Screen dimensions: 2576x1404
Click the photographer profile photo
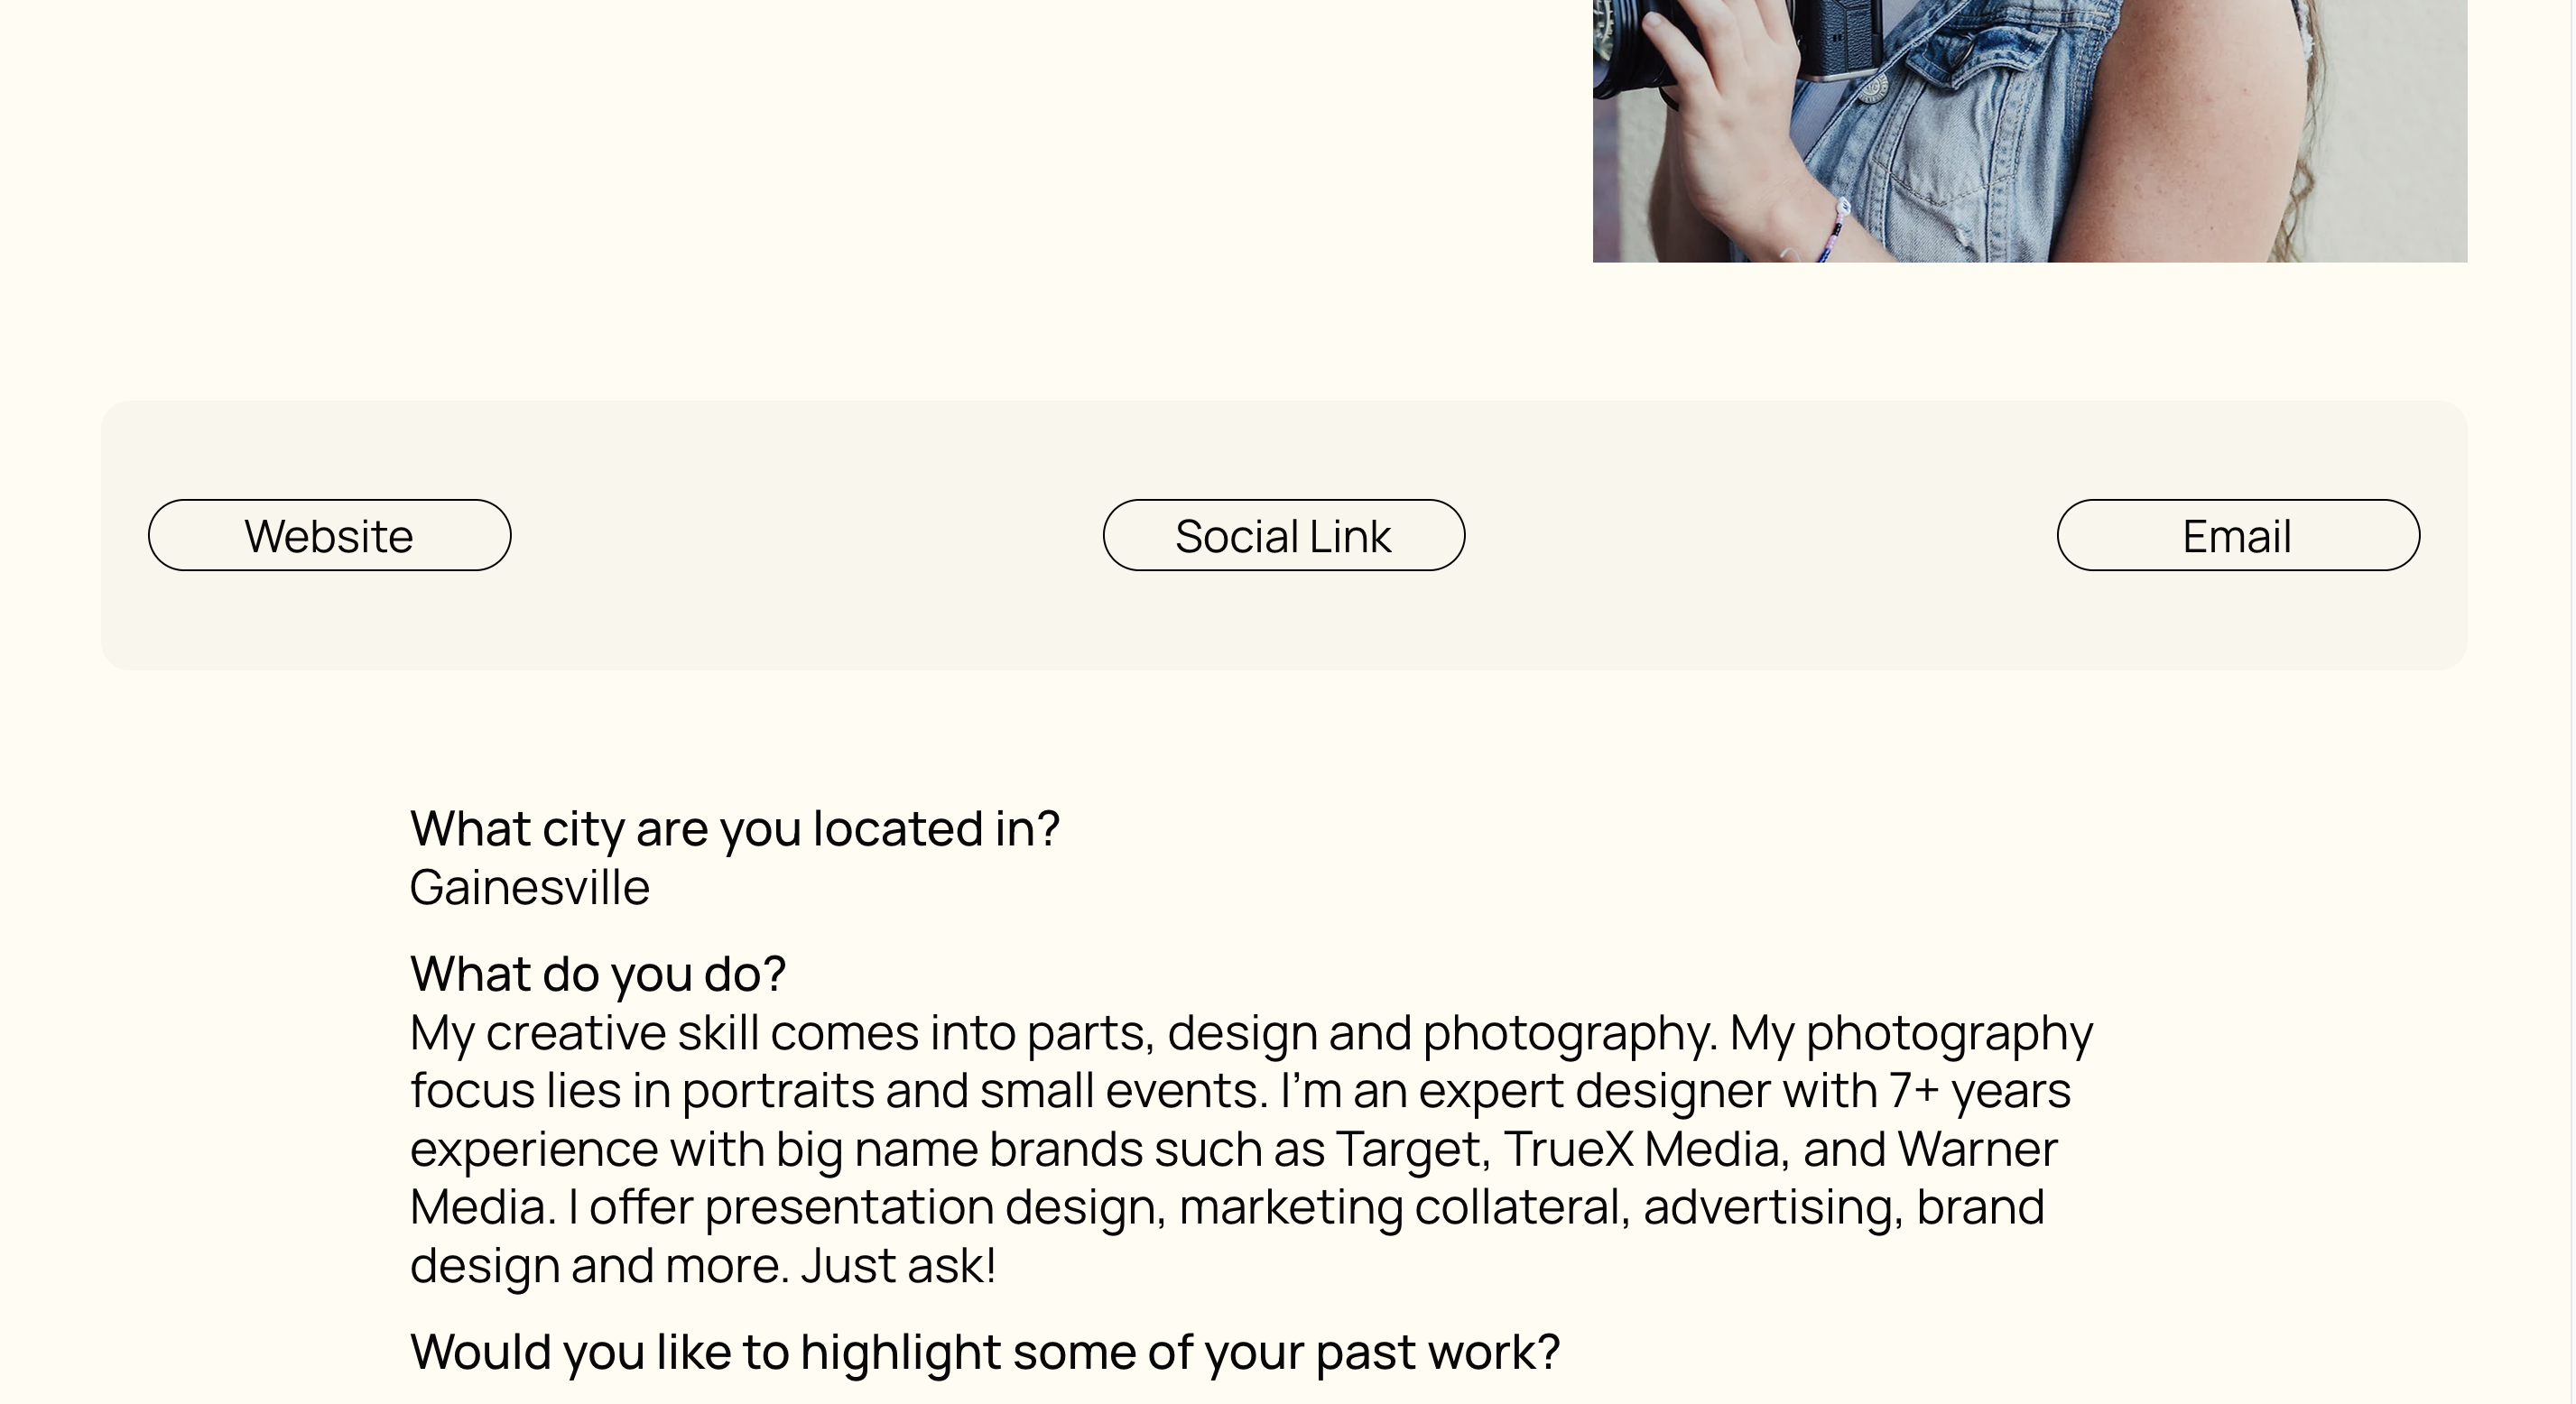pyautogui.click(x=2029, y=131)
